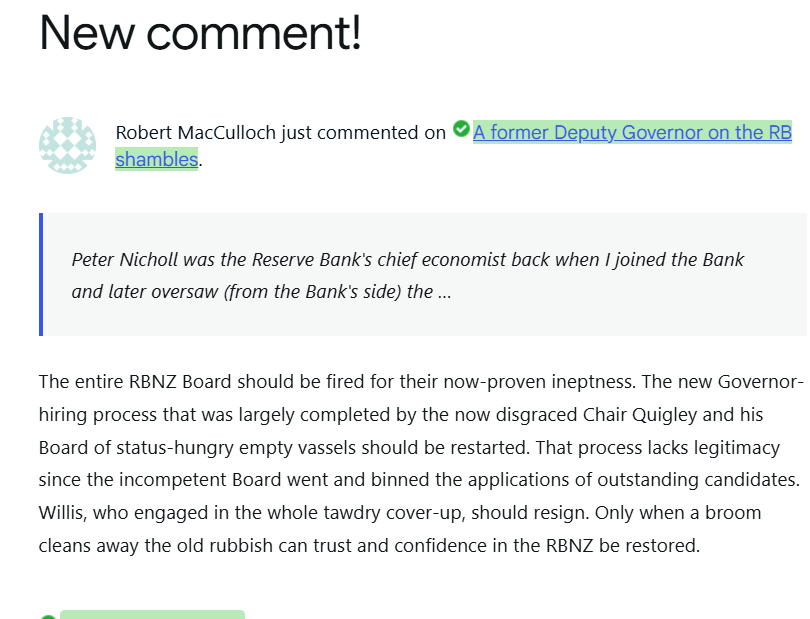Click the final line 'cleans away the old rubbish'
Viewport: 810px width, 619px height.
pos(370,546)
